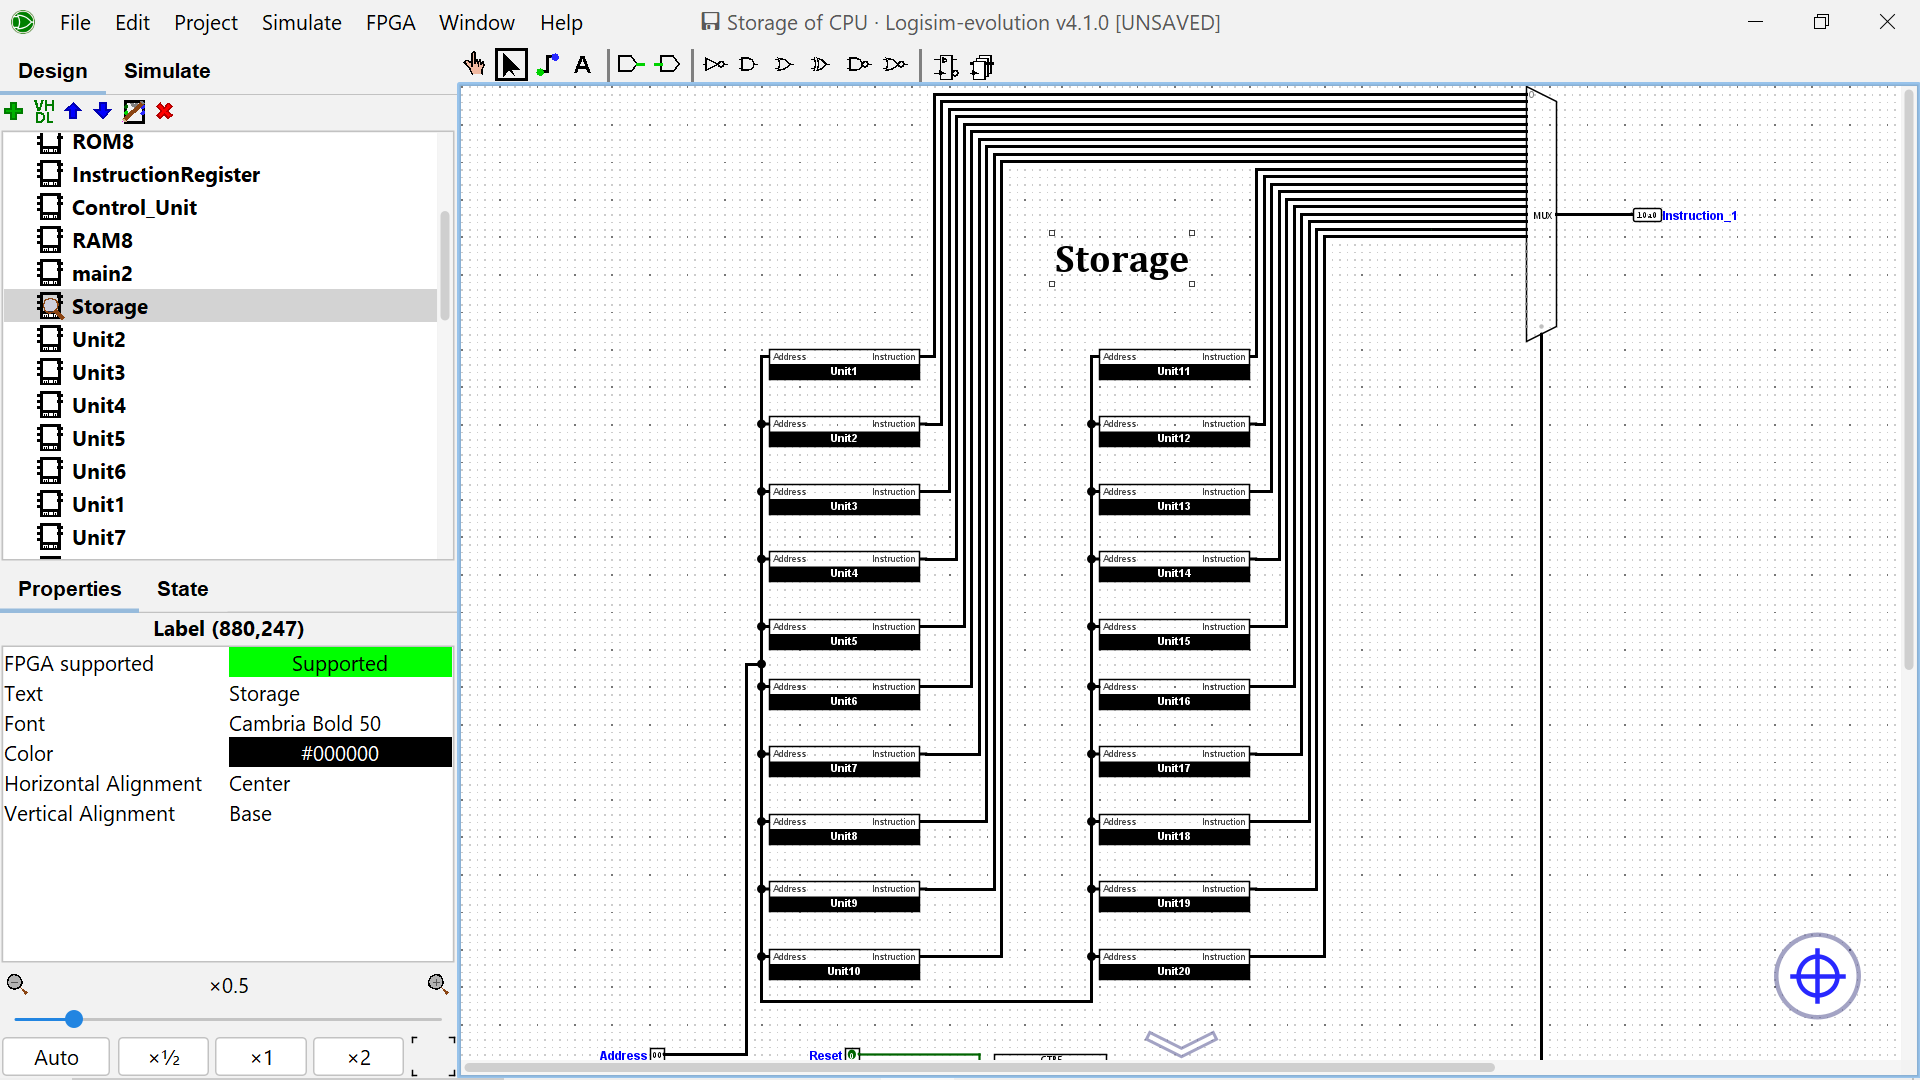Open the Simulate menu

301,22
